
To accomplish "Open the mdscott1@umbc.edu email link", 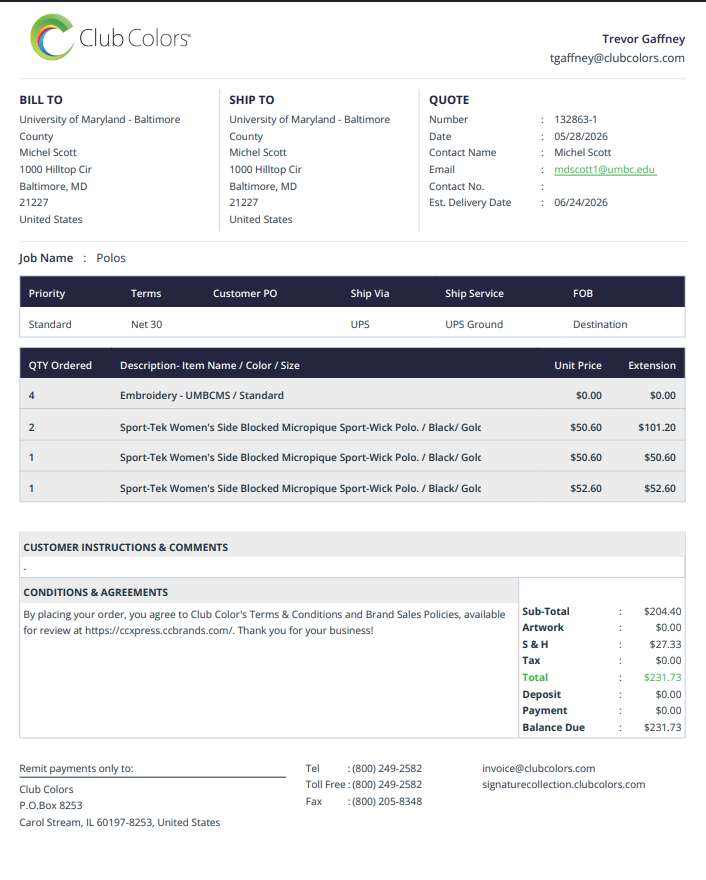I will tap(605, 169).
